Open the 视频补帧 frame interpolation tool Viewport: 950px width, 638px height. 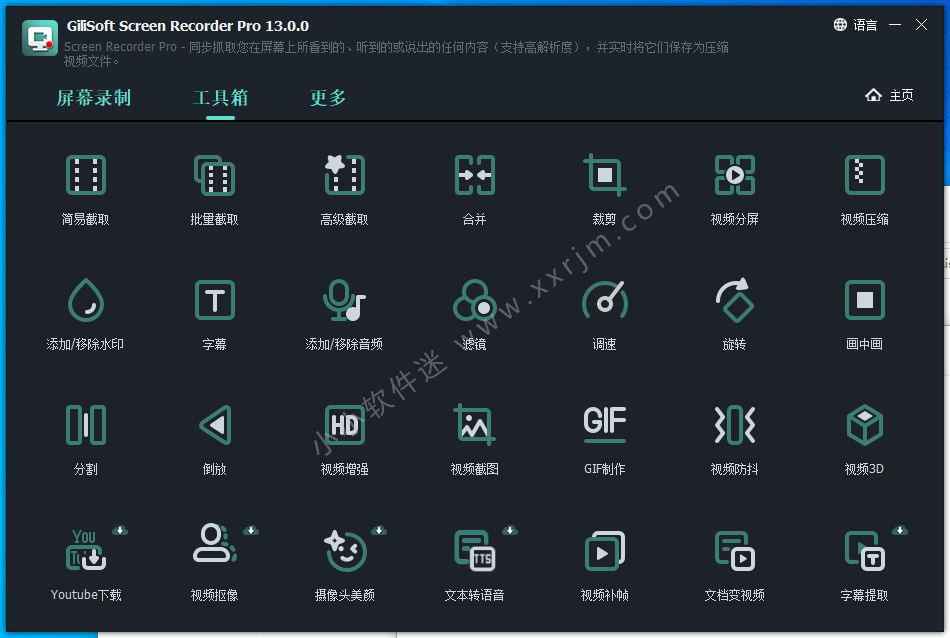604,567
